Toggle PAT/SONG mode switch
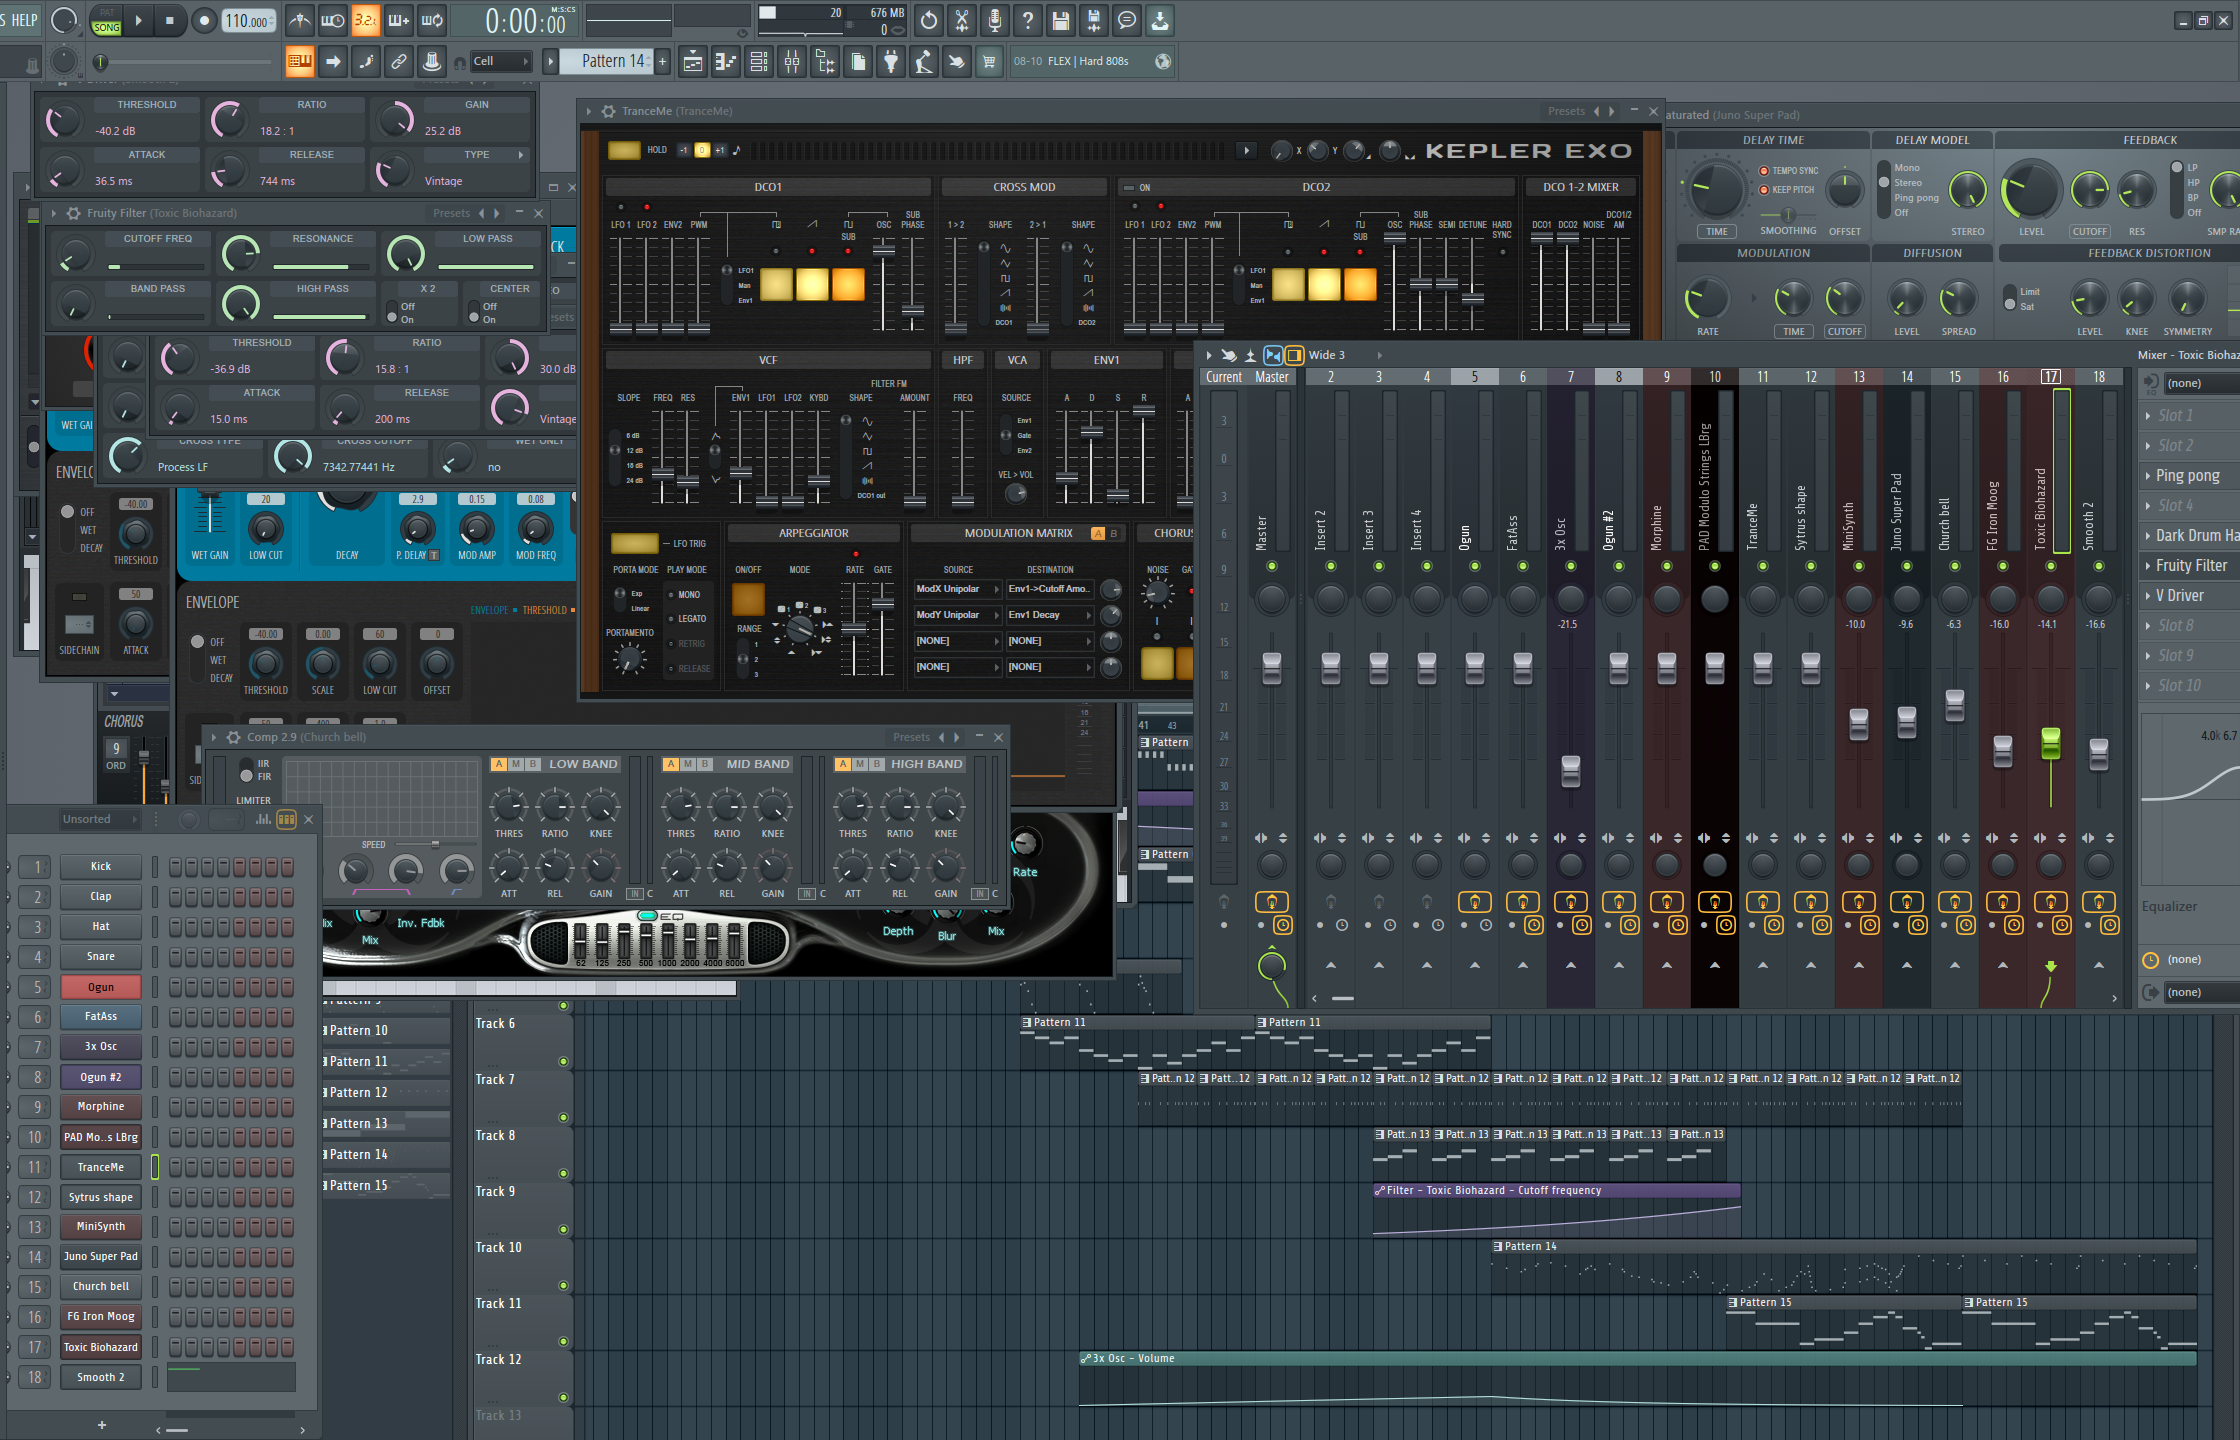 click(x=106, y=21)
